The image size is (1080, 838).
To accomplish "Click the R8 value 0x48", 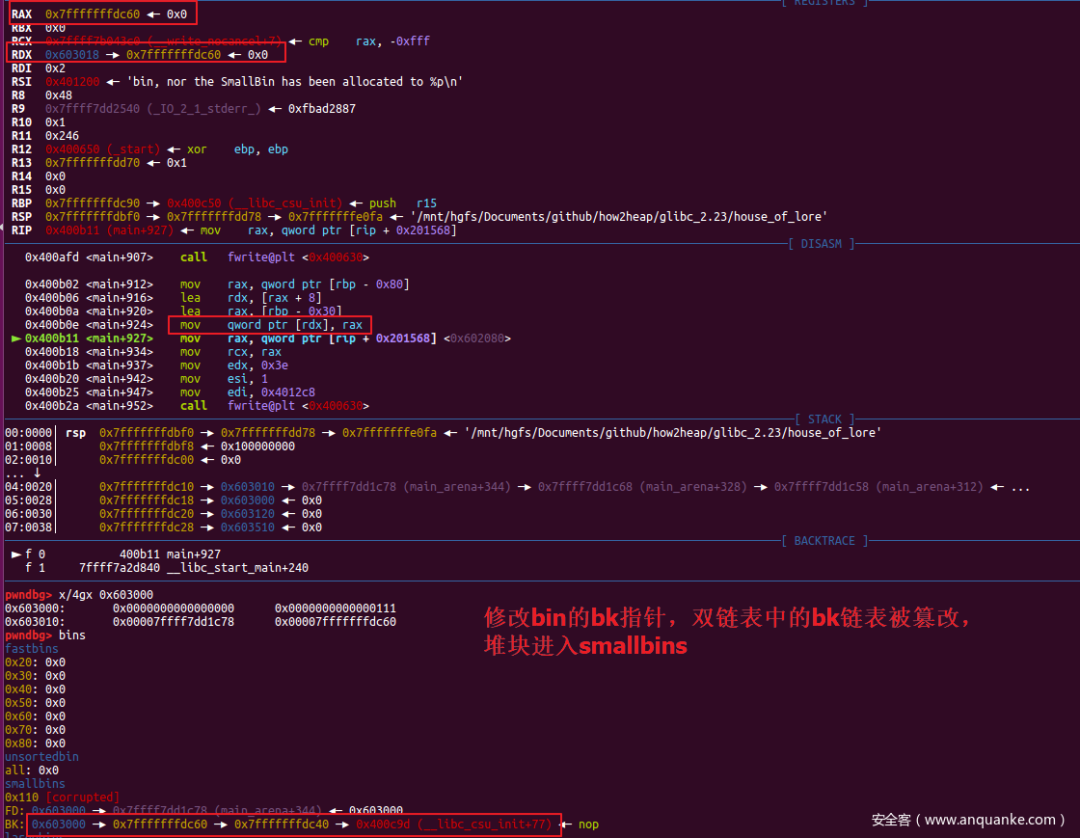I will coord(59,95).
